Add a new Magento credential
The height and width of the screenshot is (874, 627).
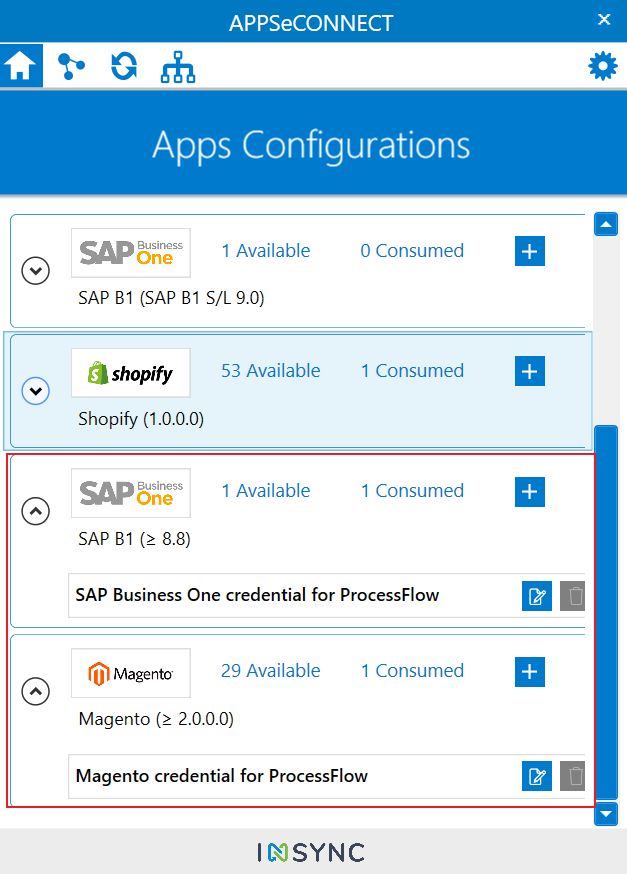[529, 672]
